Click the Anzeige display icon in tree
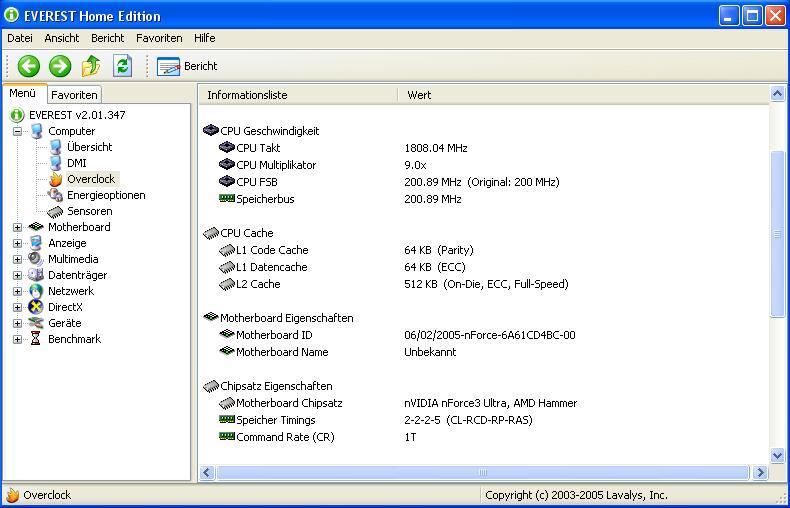This screenshot has height=508, width=790. coord(35,243)
